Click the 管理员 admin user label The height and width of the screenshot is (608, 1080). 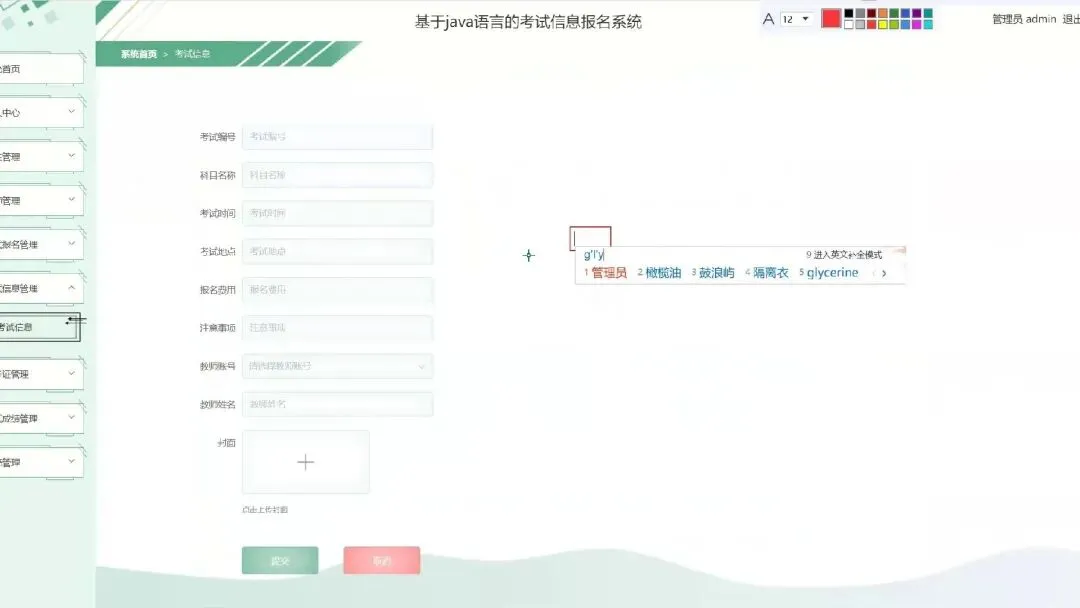pos(1024,19)
